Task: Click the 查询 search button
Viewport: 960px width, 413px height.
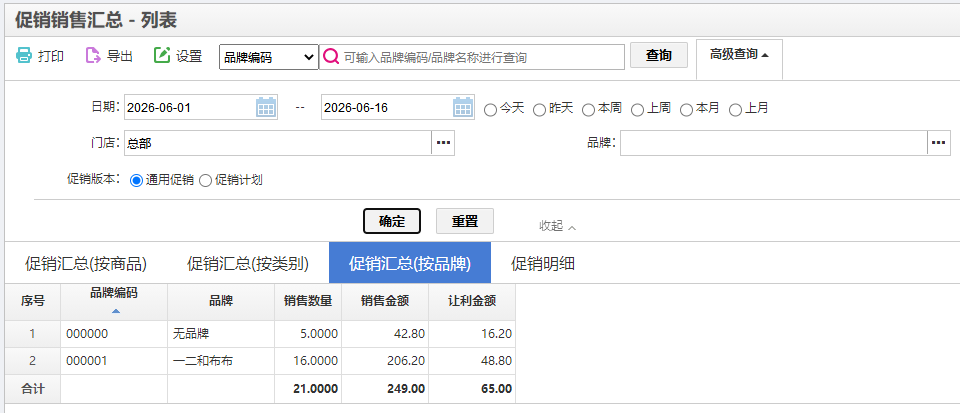Action: 659,55
